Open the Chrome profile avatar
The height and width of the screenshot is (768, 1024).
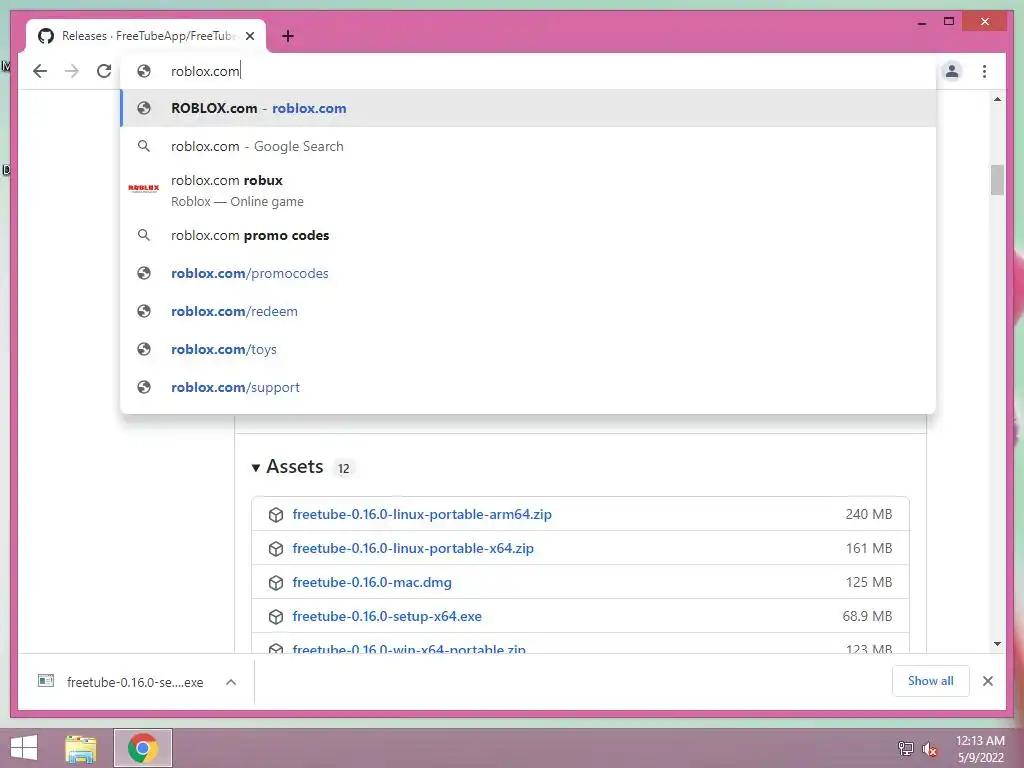tap(952, 71)
